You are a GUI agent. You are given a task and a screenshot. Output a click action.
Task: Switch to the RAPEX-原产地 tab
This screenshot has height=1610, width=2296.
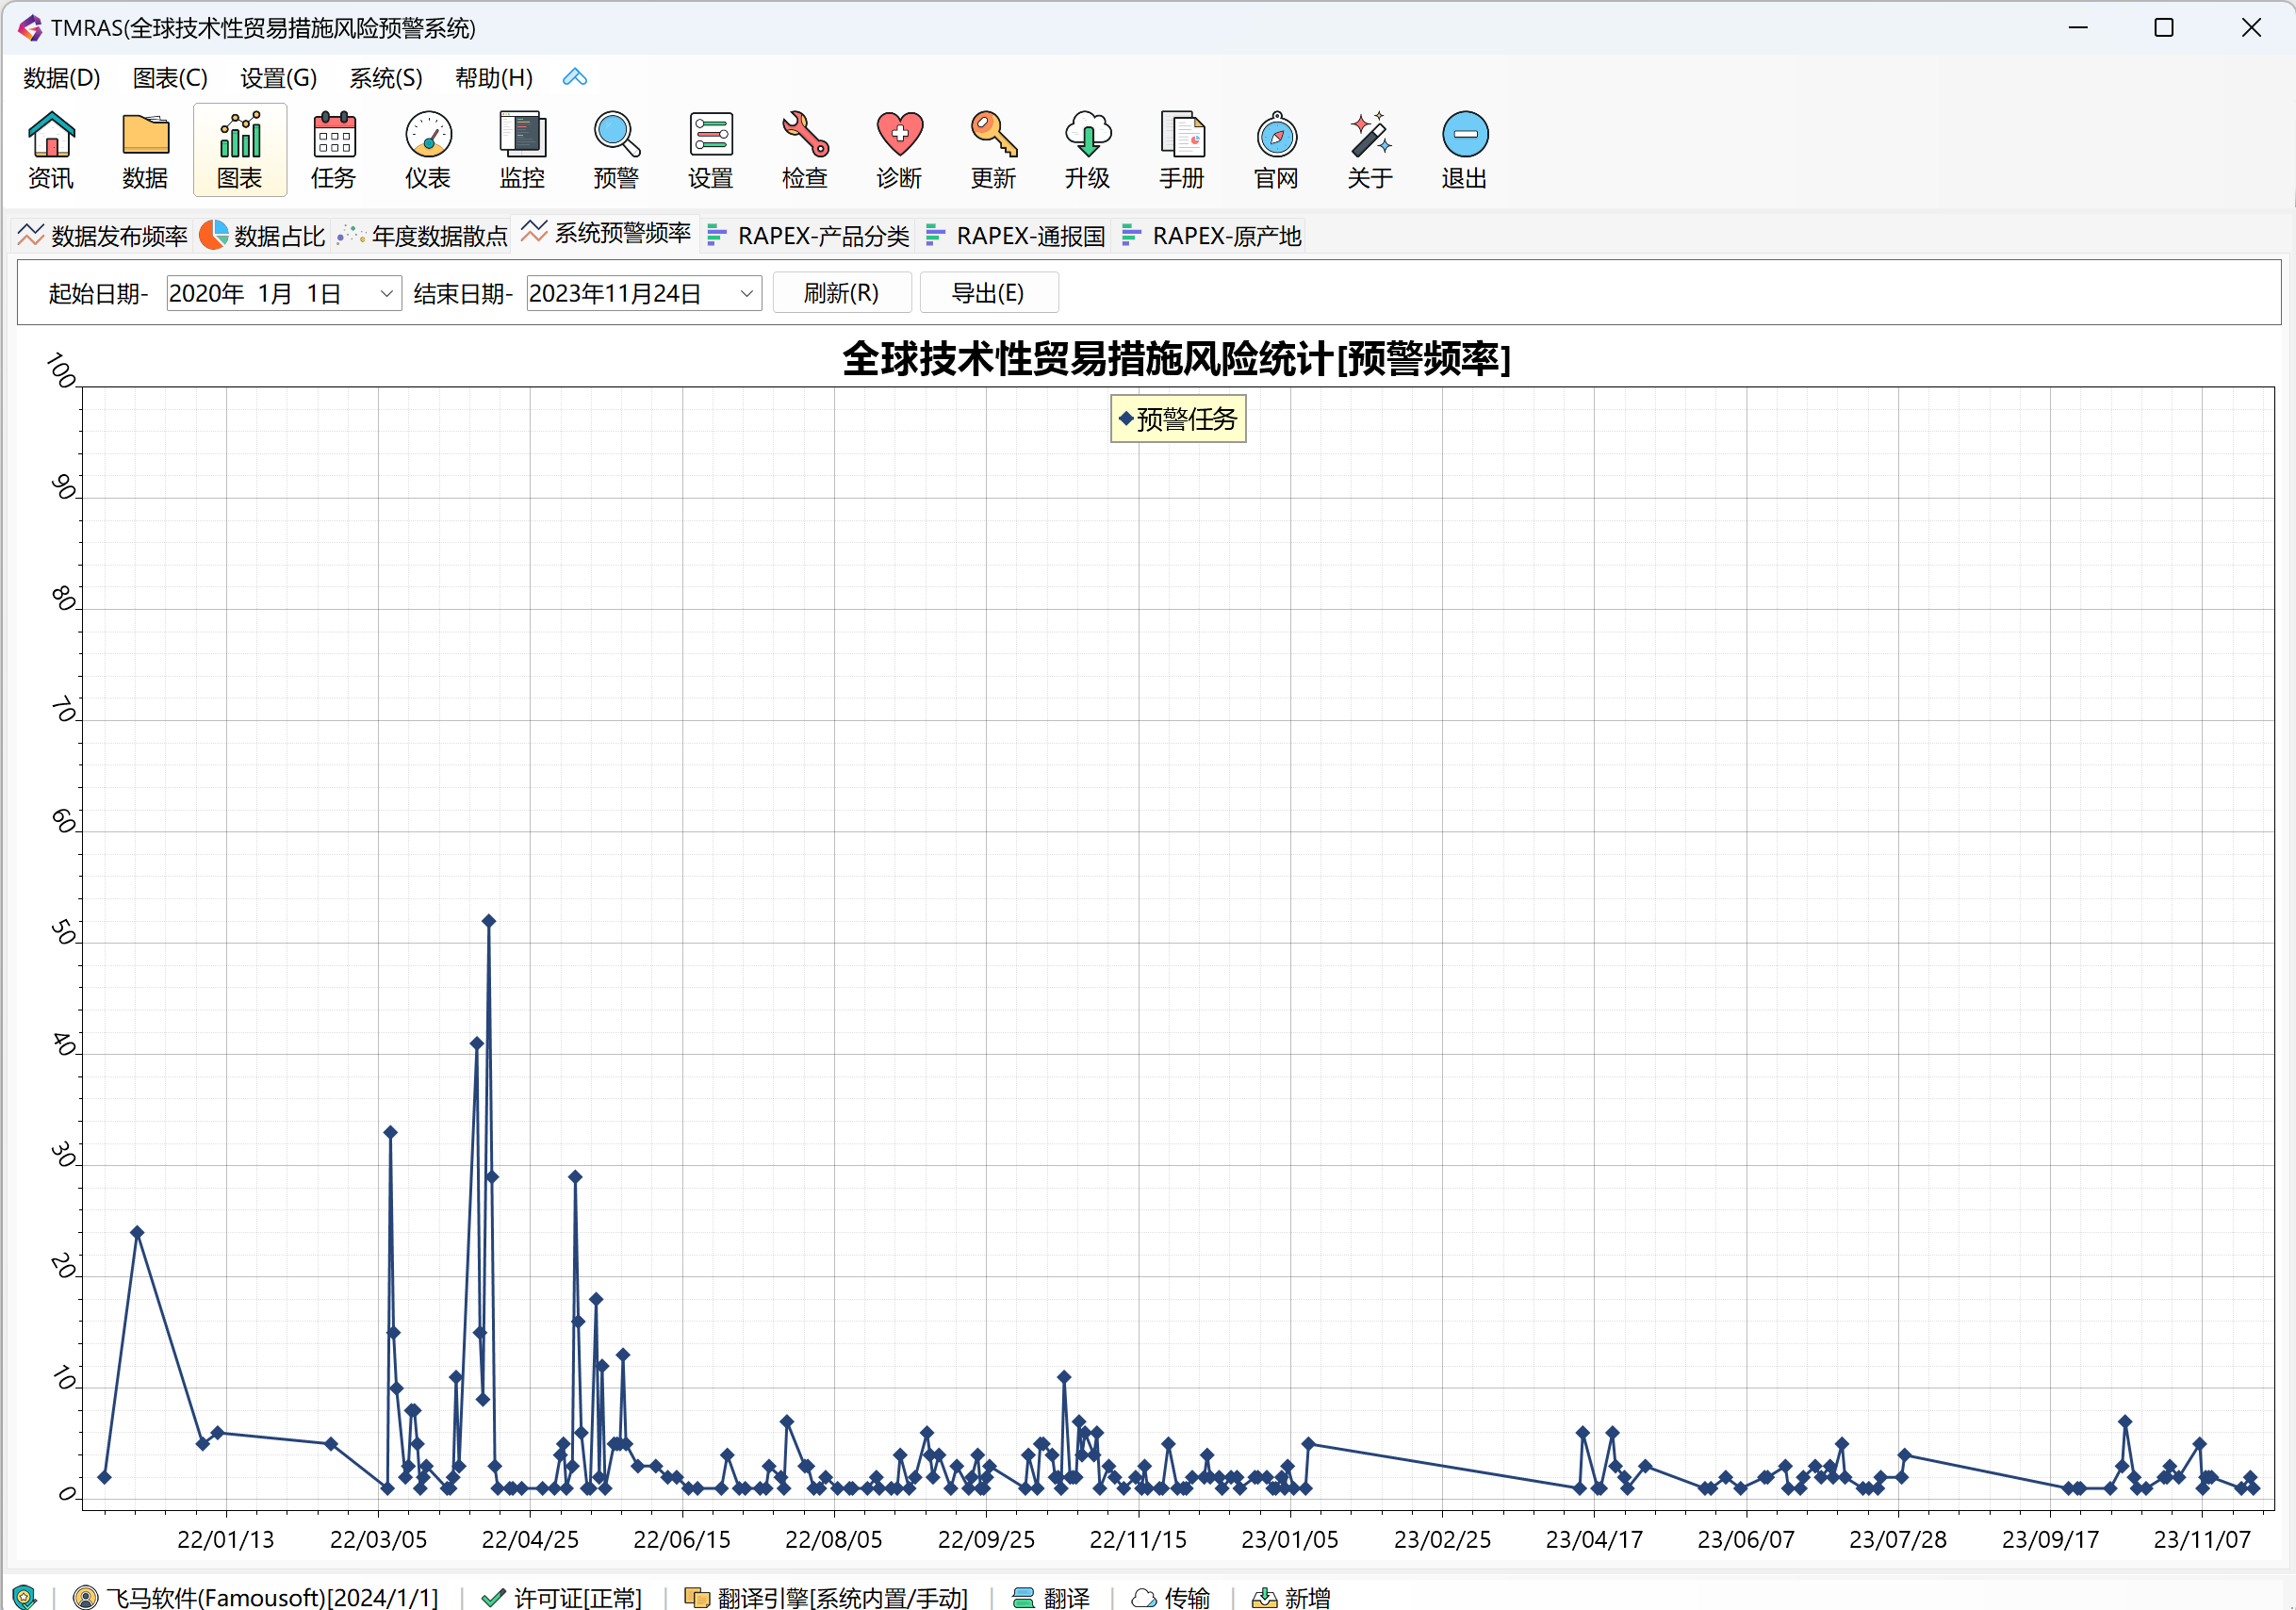coord(1210,236)
